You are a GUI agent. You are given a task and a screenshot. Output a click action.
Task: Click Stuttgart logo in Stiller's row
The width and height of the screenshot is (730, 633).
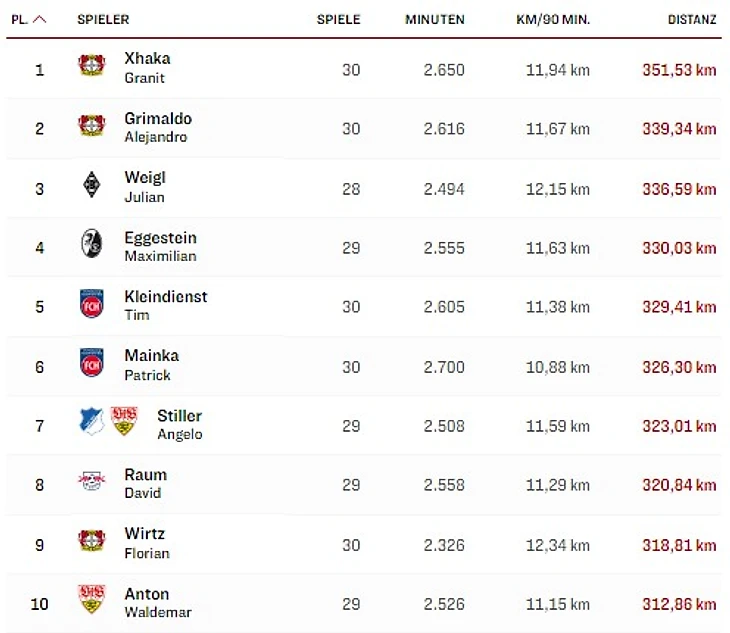pos(124,422)
